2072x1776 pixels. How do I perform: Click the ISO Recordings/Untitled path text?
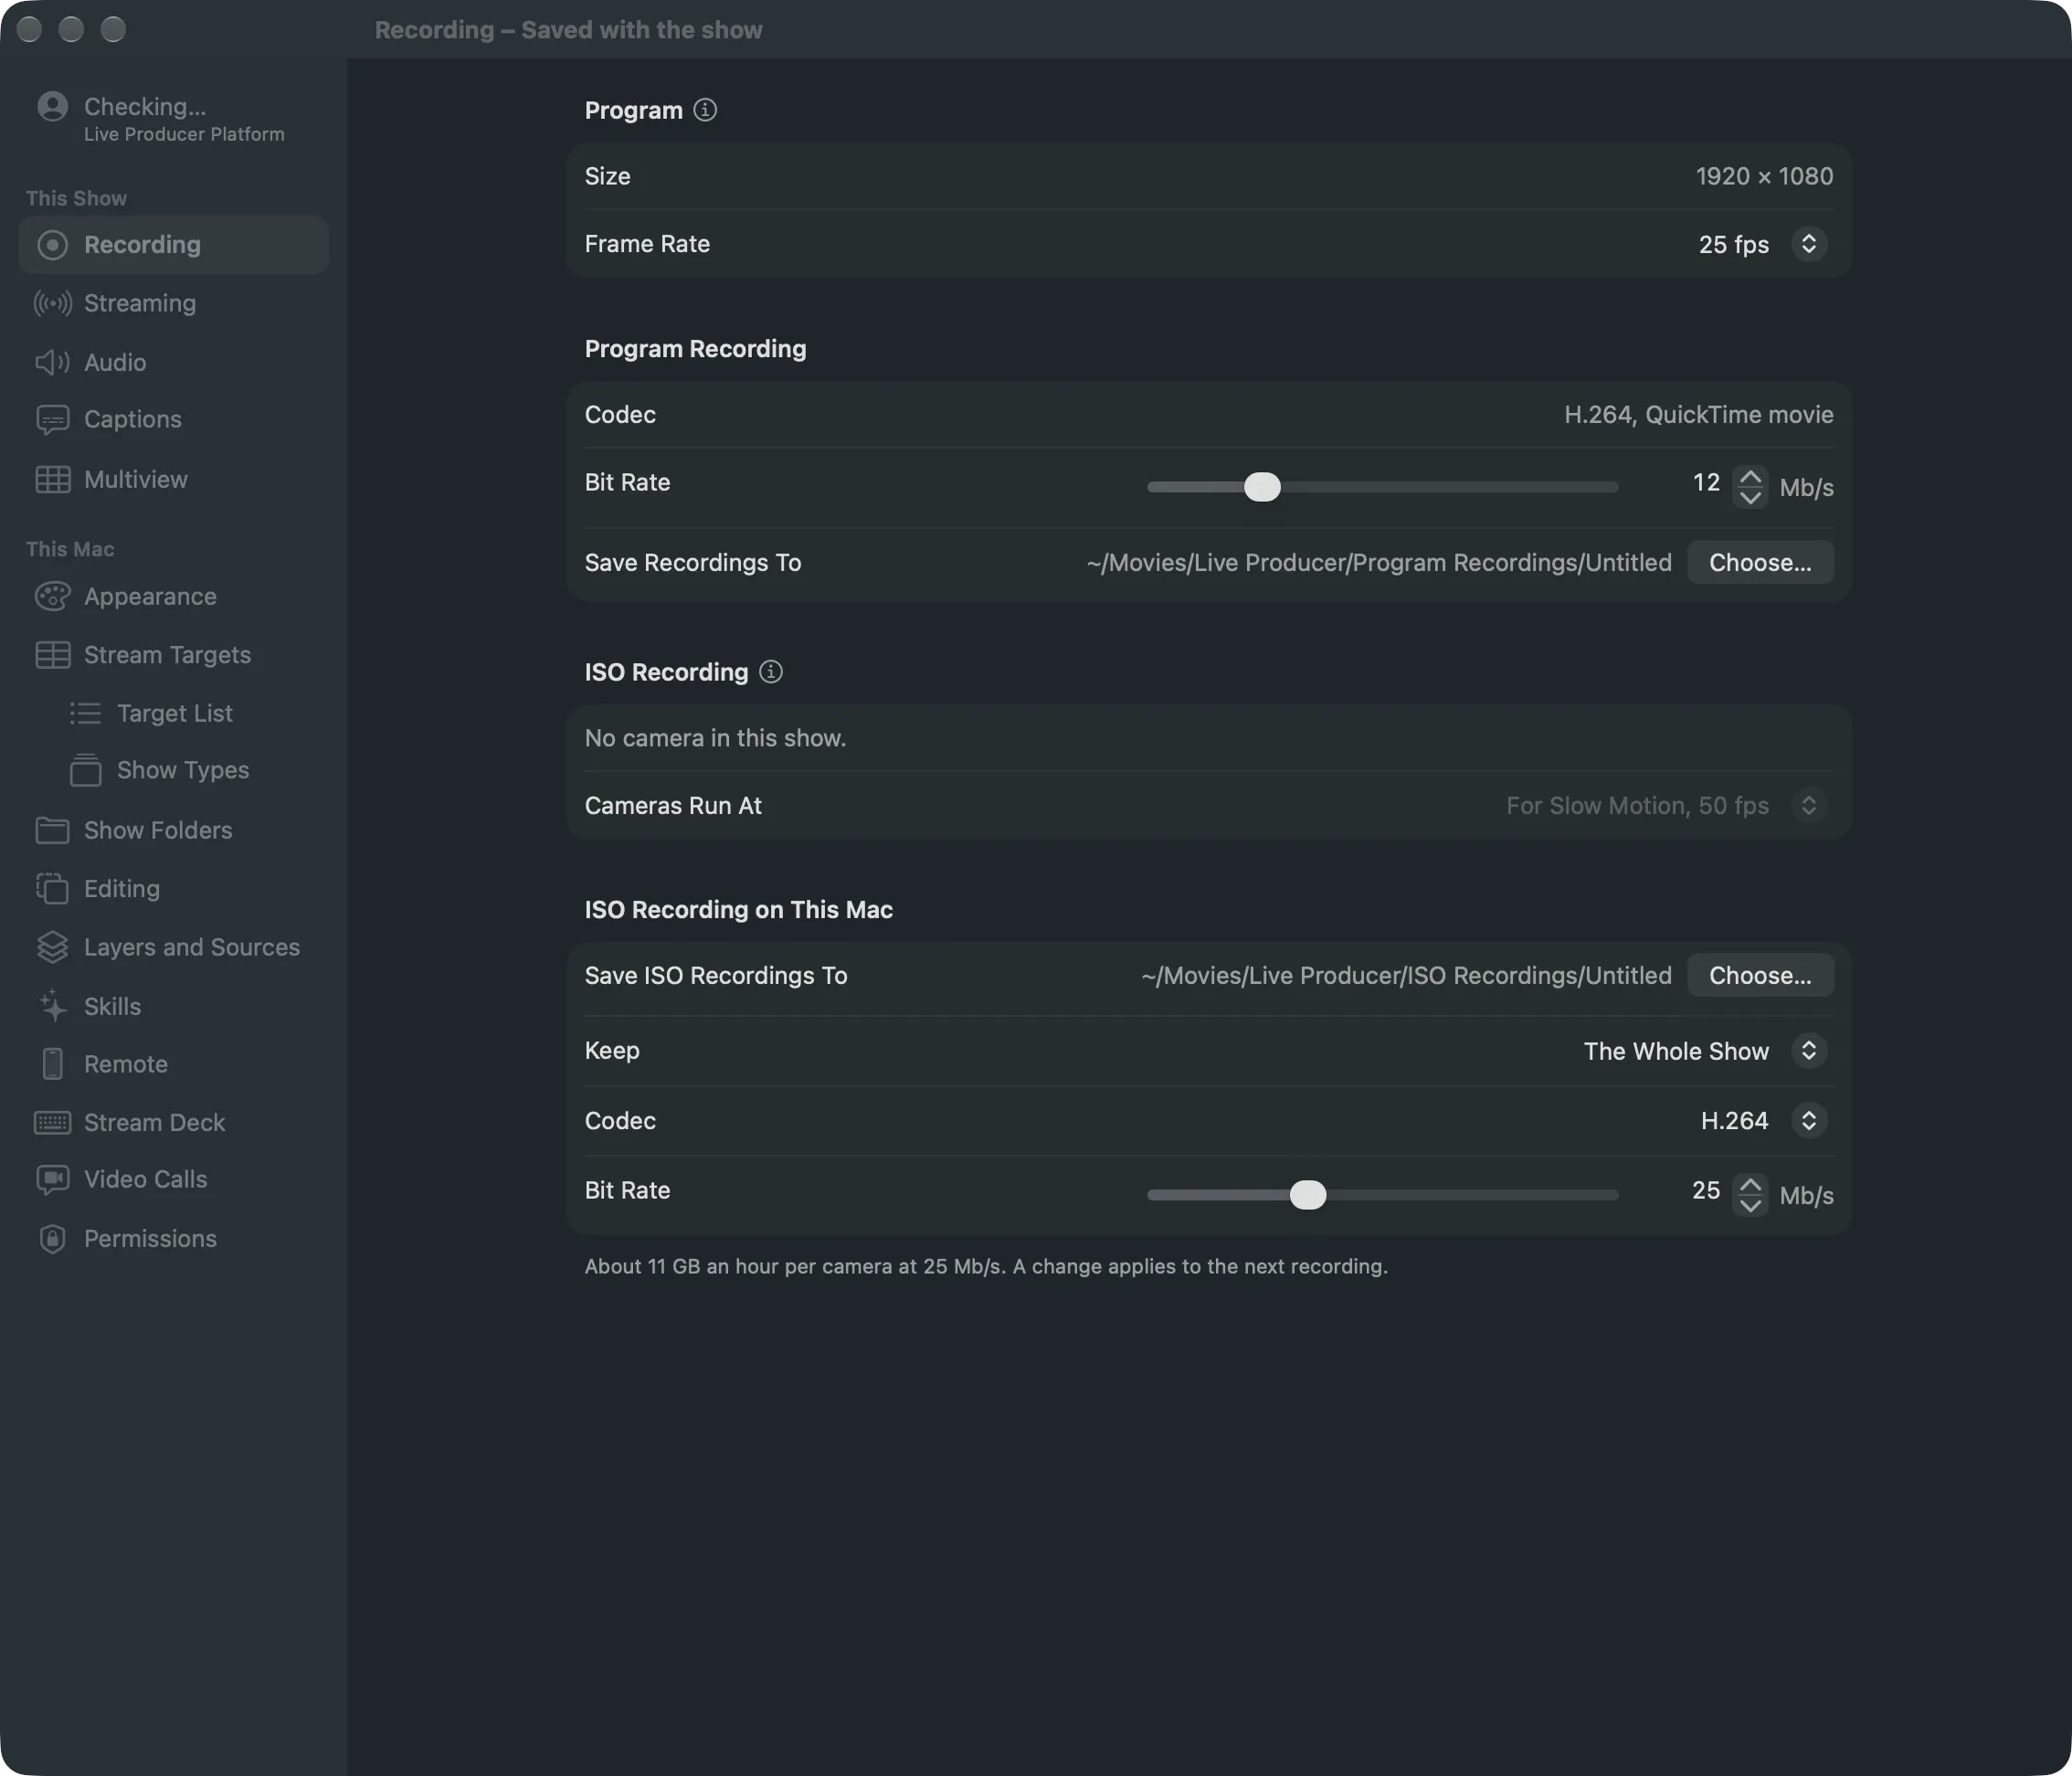[x=1406, y=976]
